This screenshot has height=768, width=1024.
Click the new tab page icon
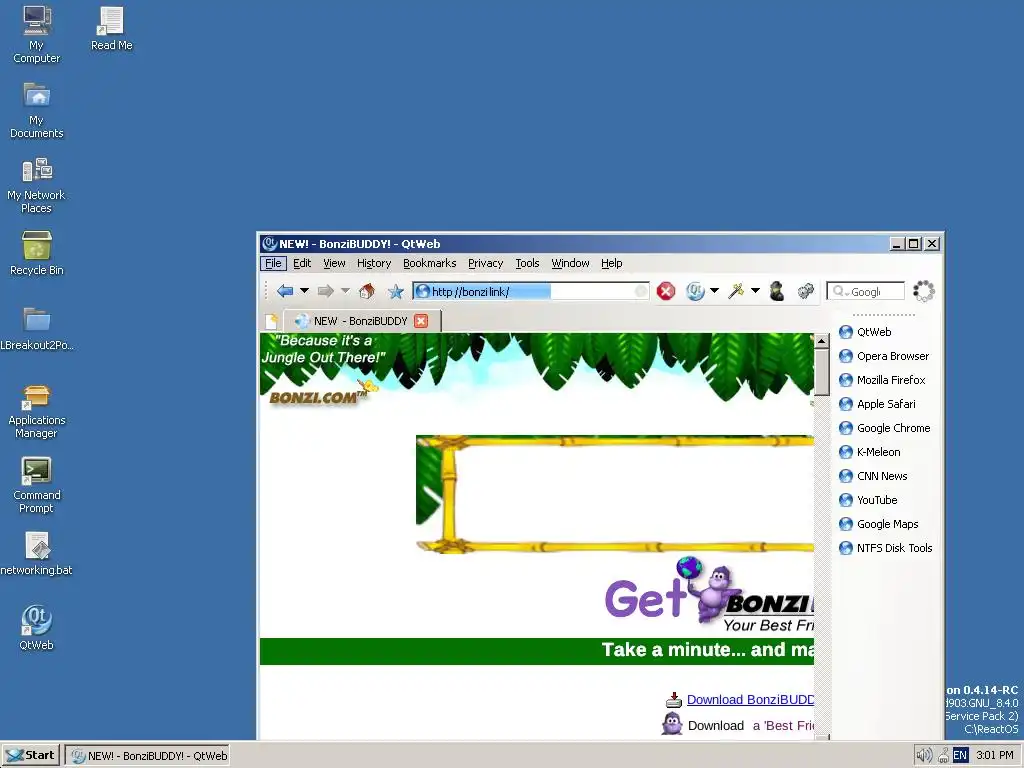(272, 321)
